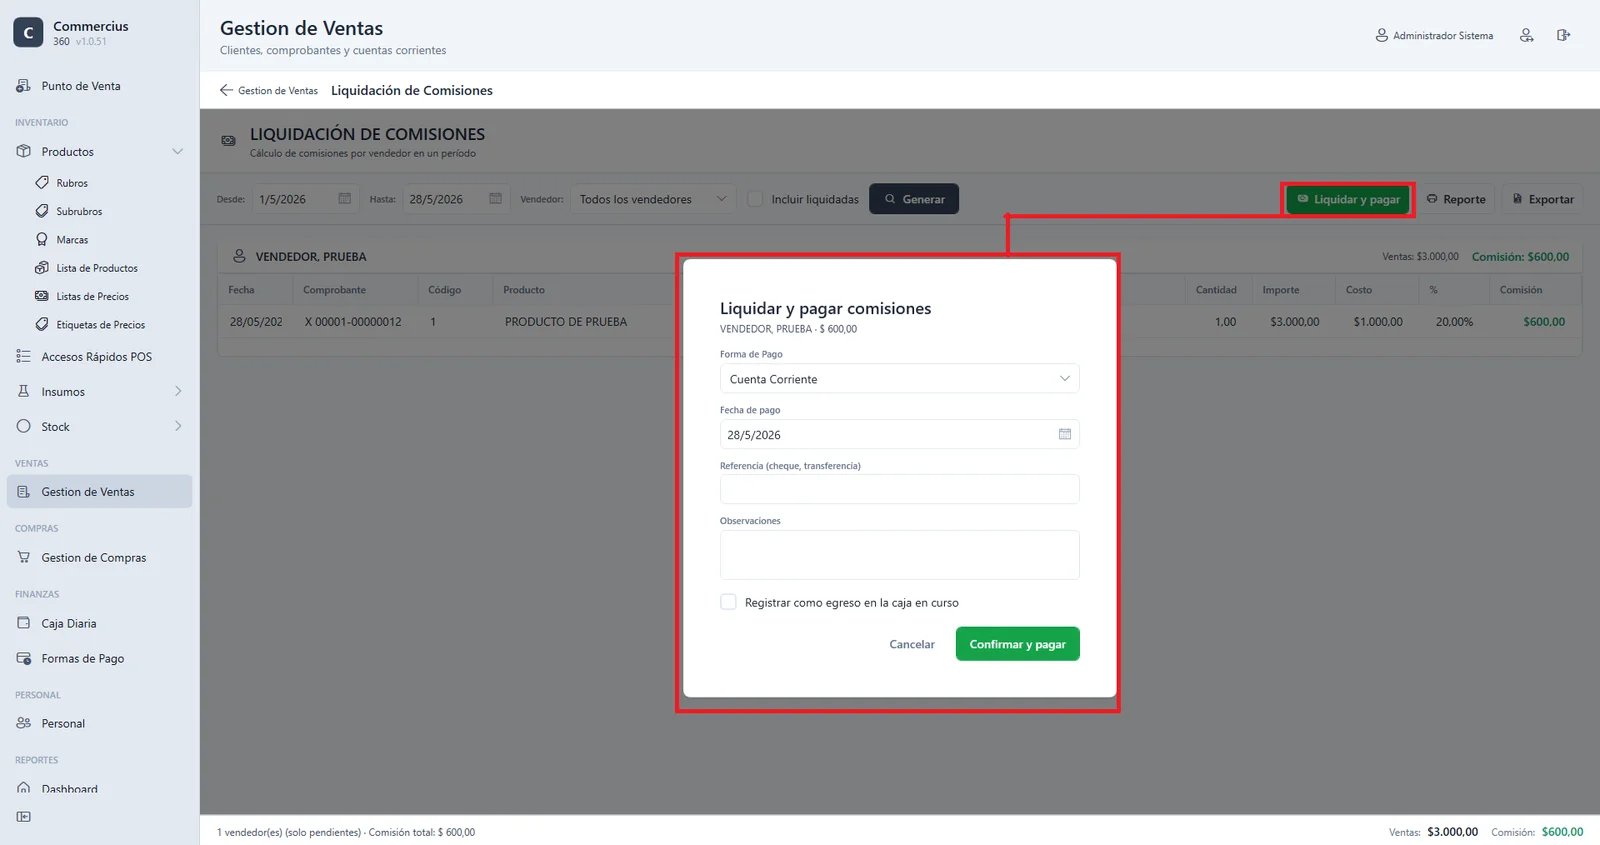Image resolution: width=1600 pixels, height=845 pixels.
Task: Click the logout icon in header
Action: point(1563,35)
